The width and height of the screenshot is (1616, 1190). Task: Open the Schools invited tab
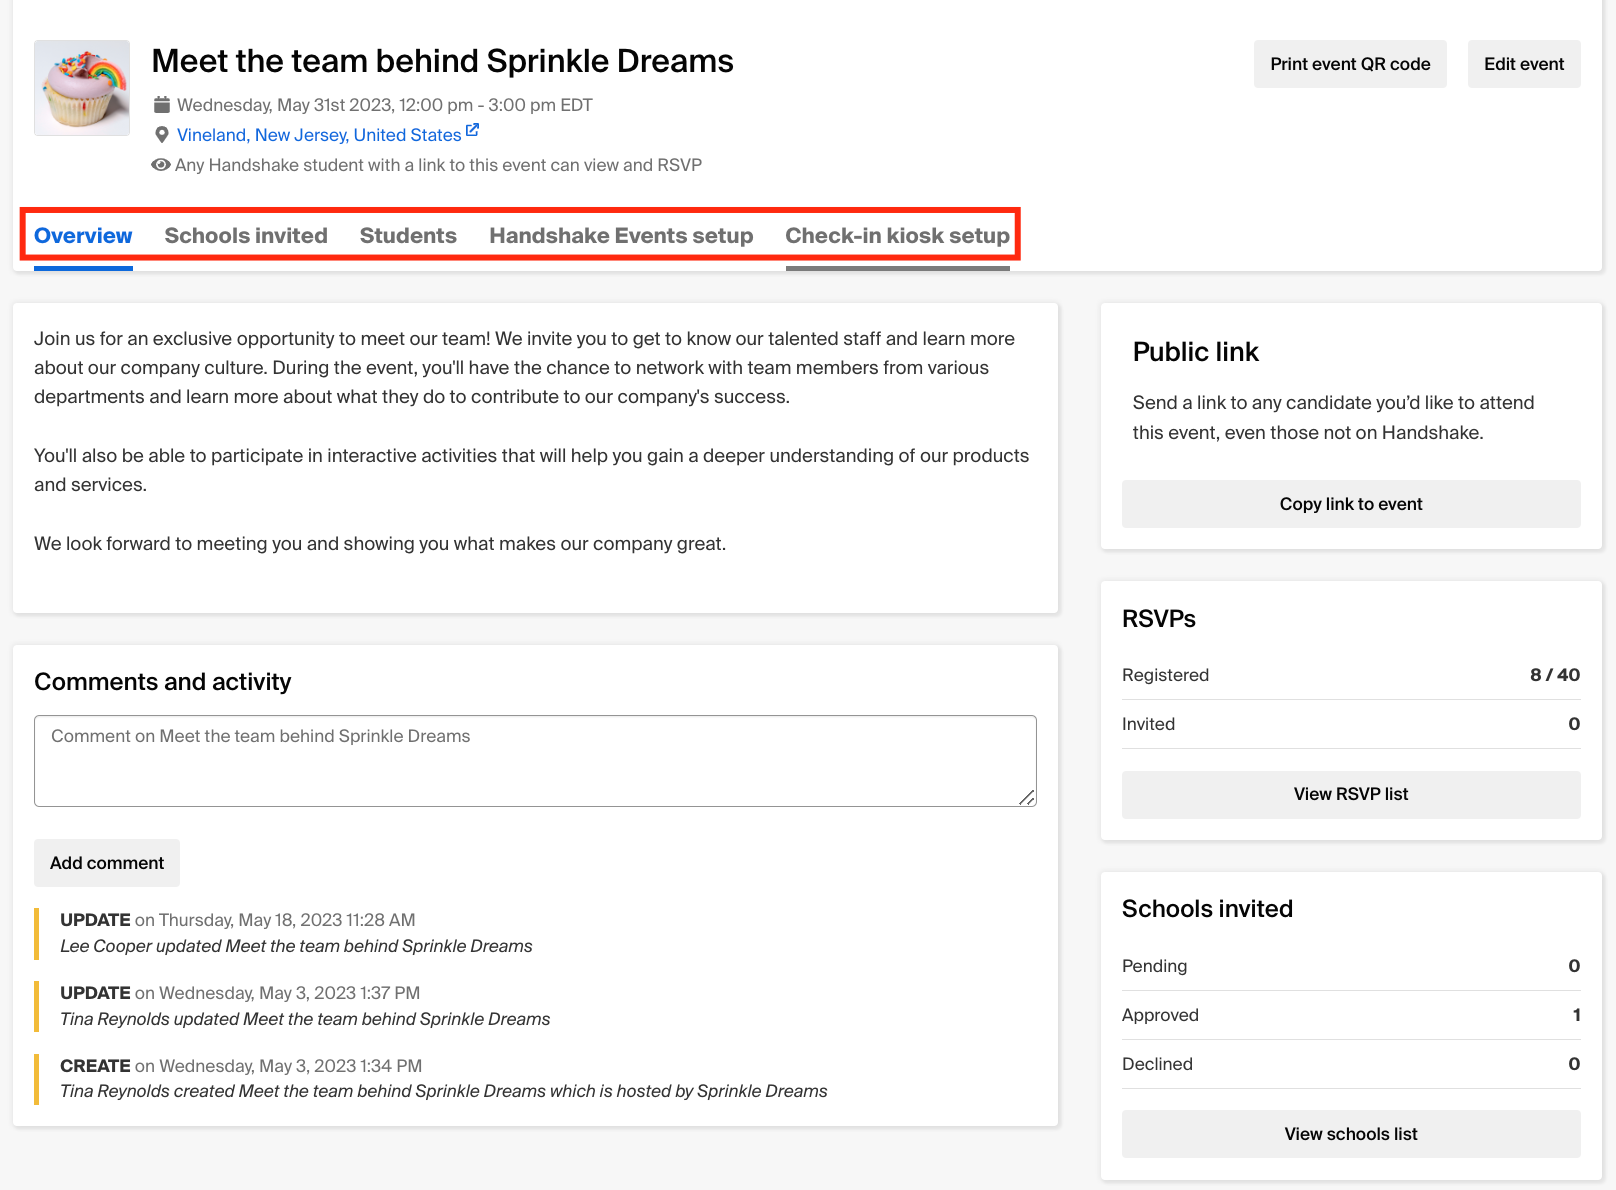[x=246, y=236]
